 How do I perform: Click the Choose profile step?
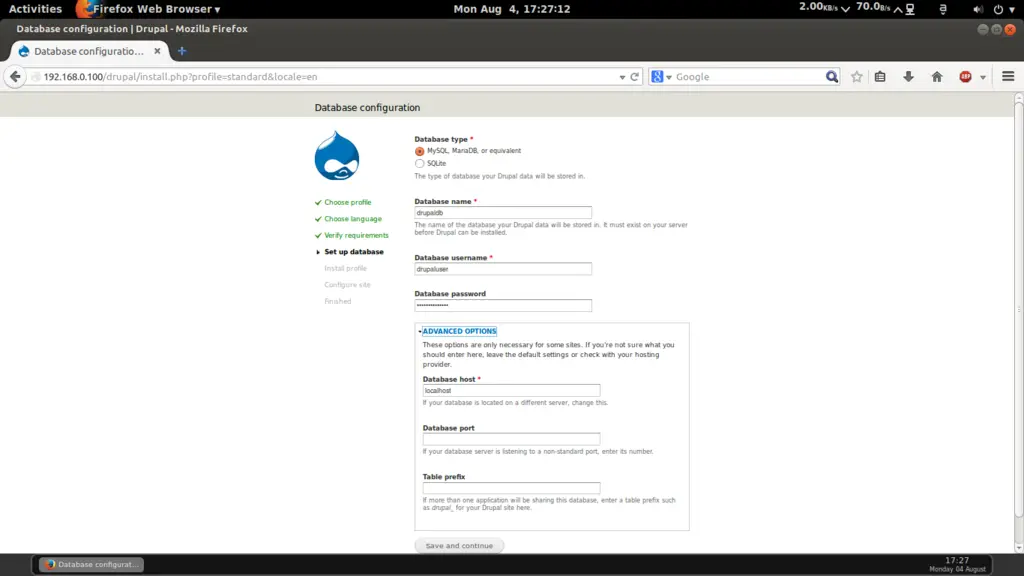click(x=347, y=202)
